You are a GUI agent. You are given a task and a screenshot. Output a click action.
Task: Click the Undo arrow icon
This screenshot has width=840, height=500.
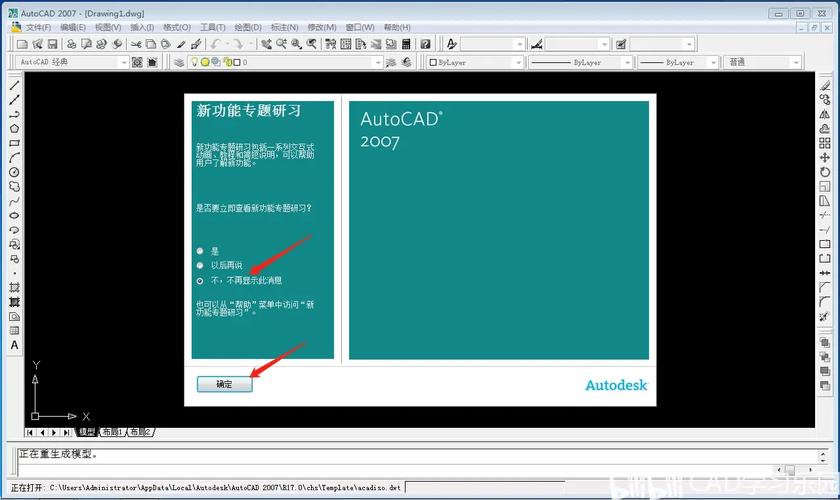tap(215, 44)
